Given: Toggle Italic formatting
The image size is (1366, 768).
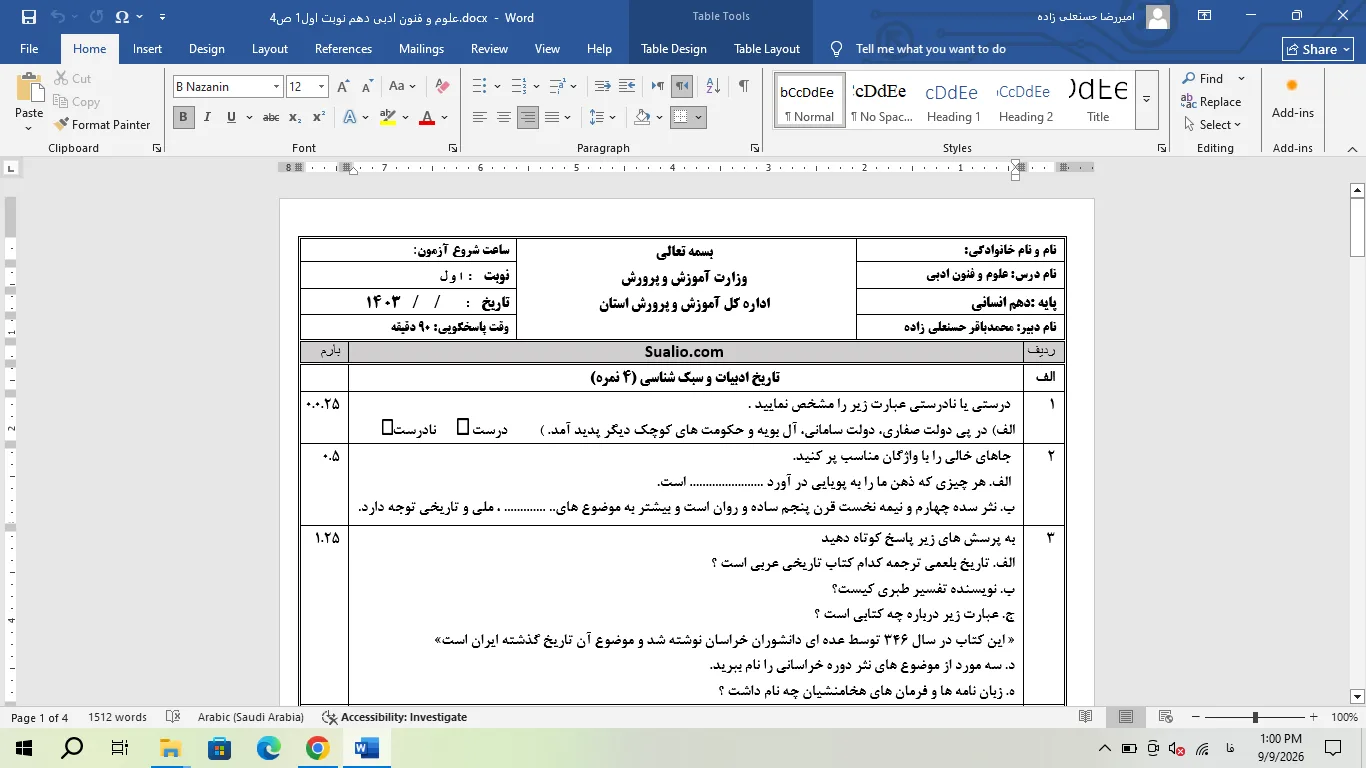Looking at the screenshot, I should (x=208, y=117).
